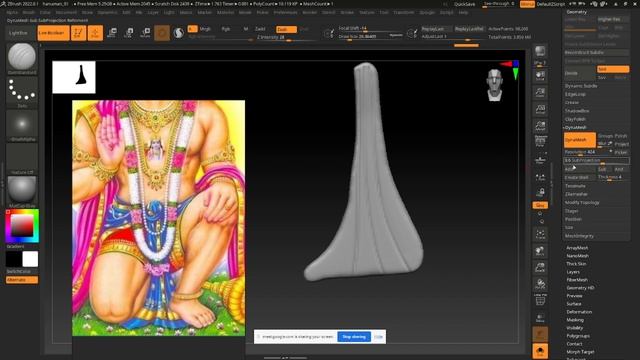Click the Frame mesh icon

click(x=540, y=234)
